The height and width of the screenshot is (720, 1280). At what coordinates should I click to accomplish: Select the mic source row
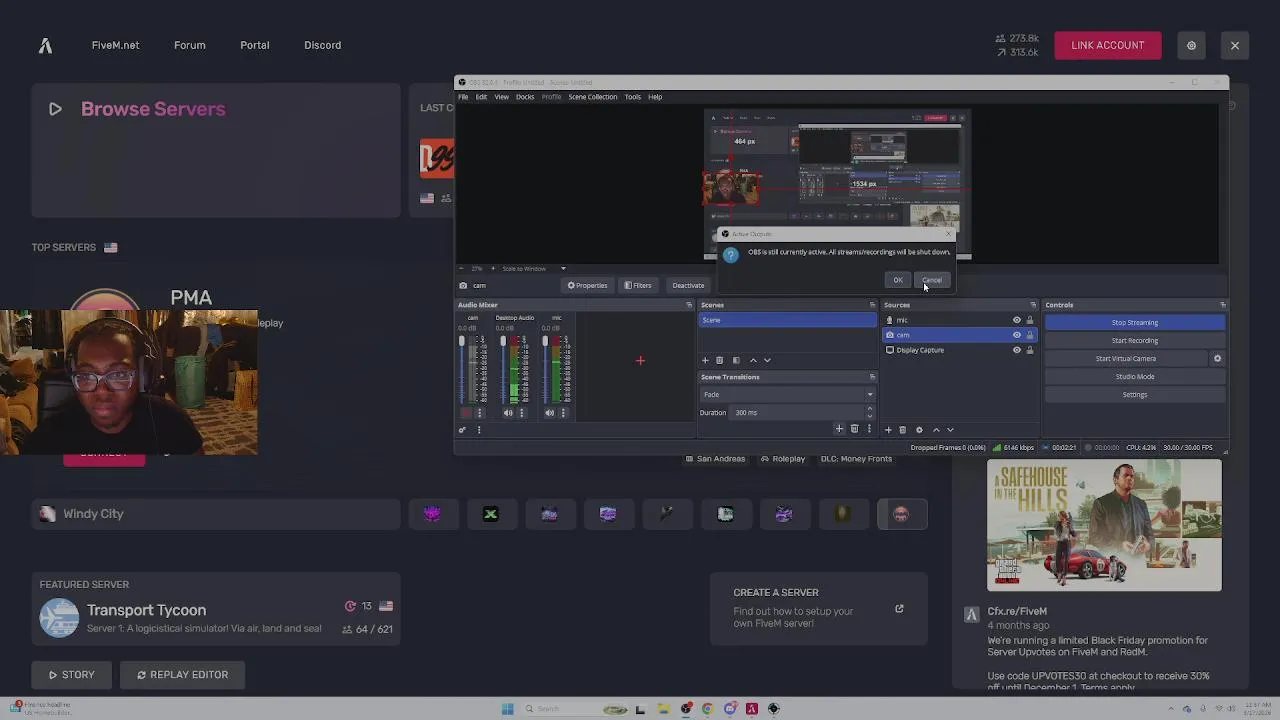(960, 320)
